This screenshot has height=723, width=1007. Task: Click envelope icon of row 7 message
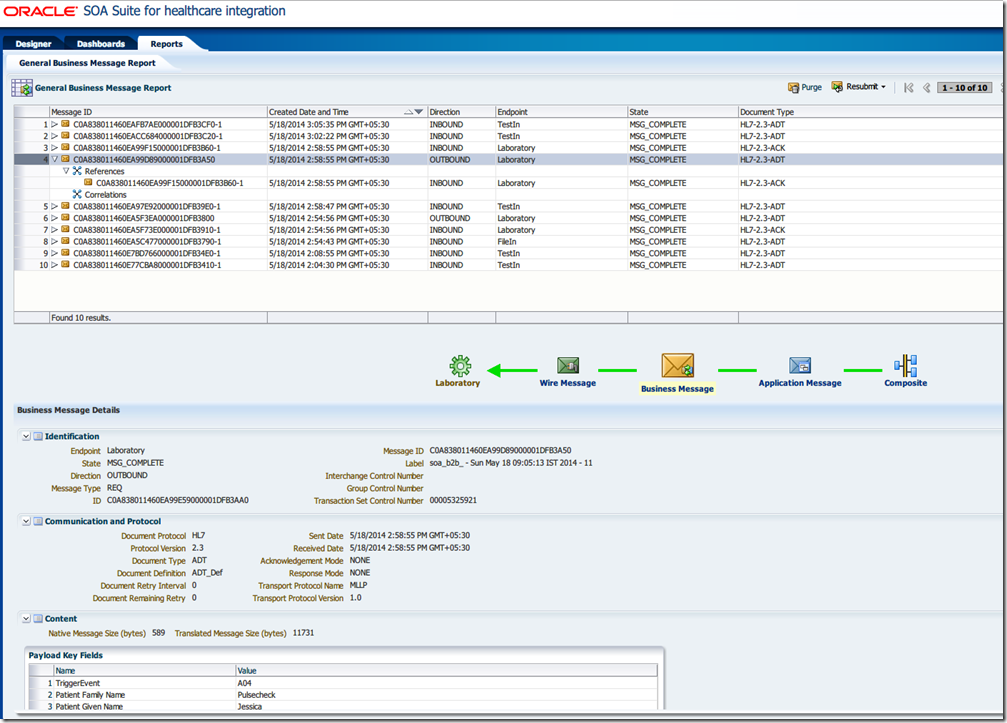point(65,229)
